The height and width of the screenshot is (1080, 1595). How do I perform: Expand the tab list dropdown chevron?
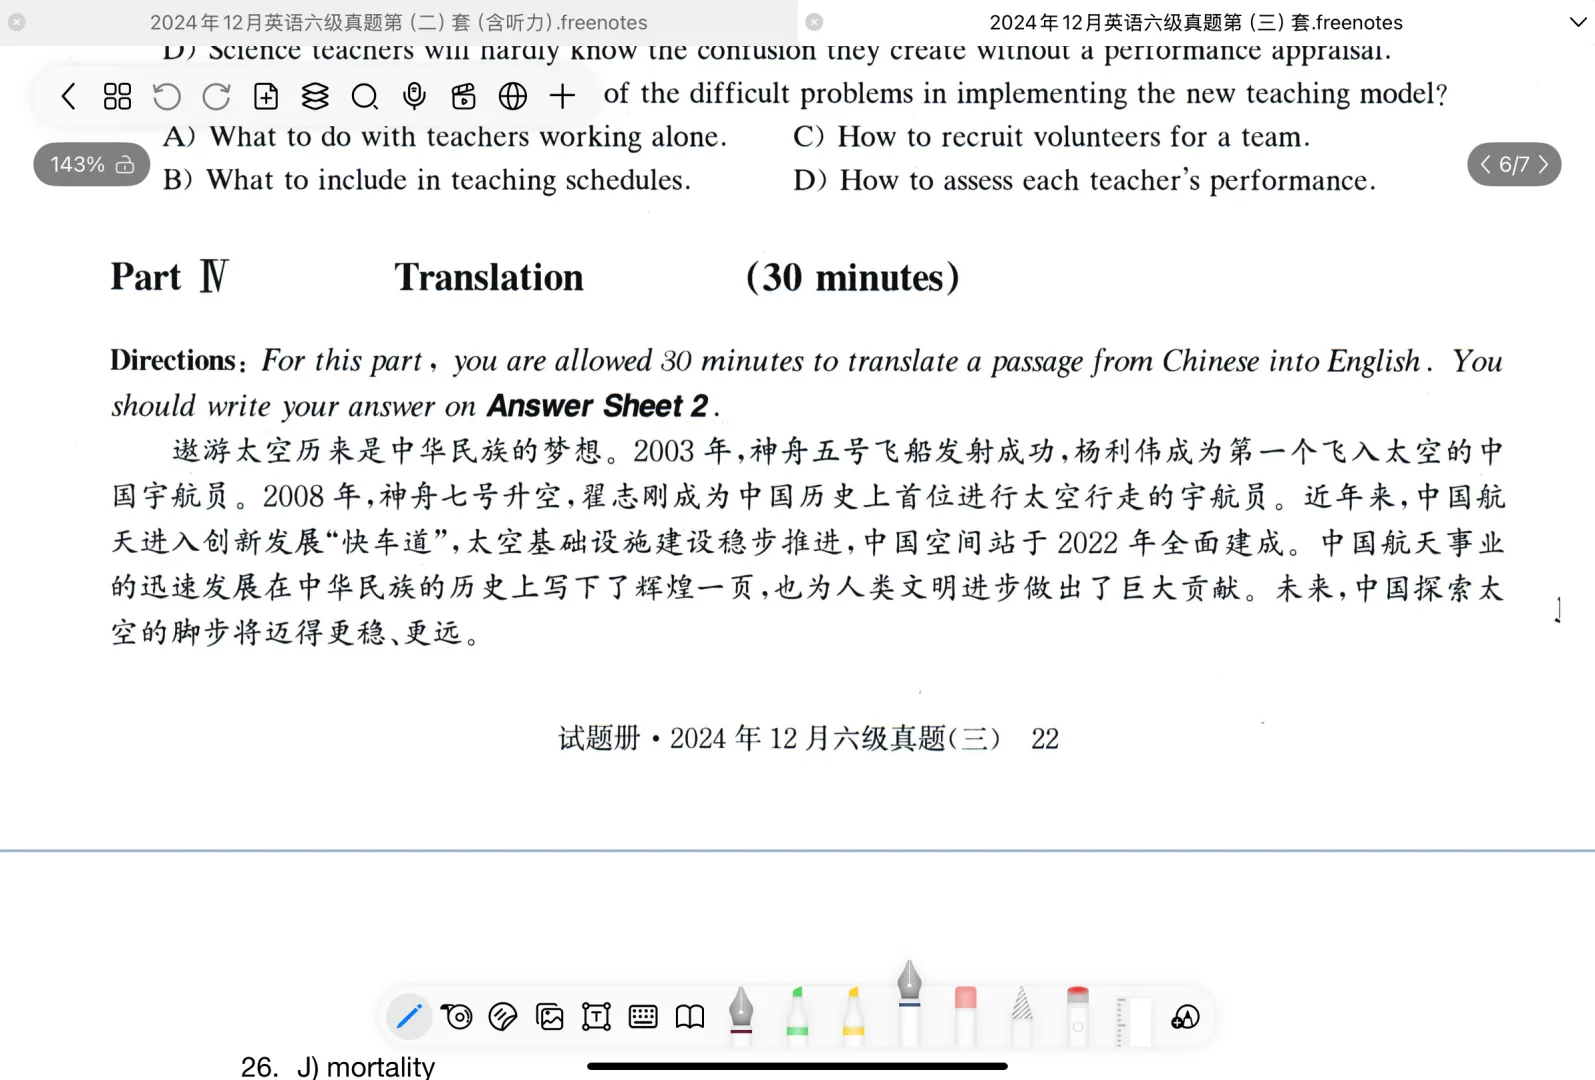pyautogui.click(x=1578, y=22)
